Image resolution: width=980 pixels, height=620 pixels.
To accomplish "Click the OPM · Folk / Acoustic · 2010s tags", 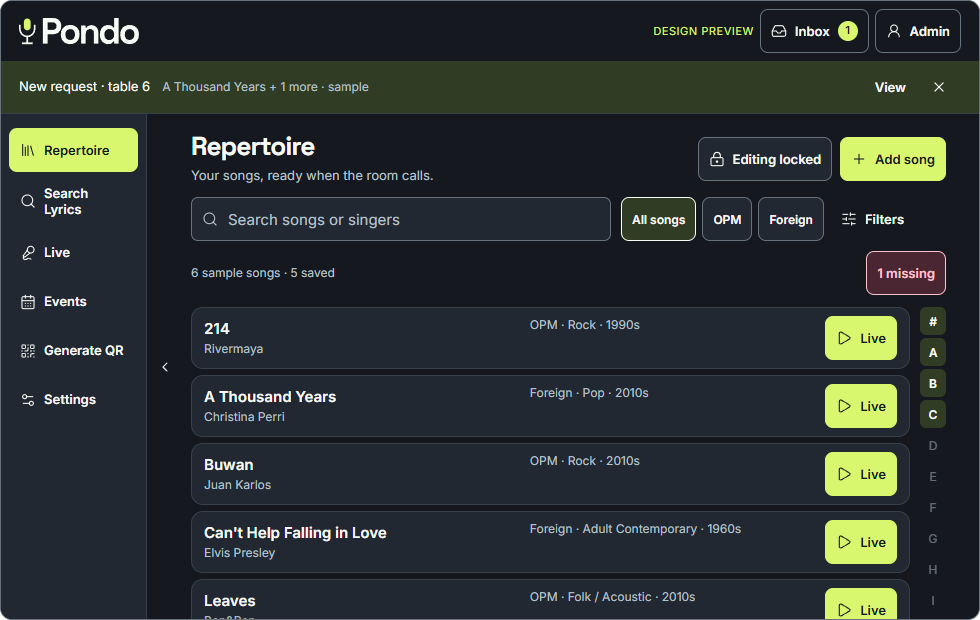I will click(x=612, y=598).
